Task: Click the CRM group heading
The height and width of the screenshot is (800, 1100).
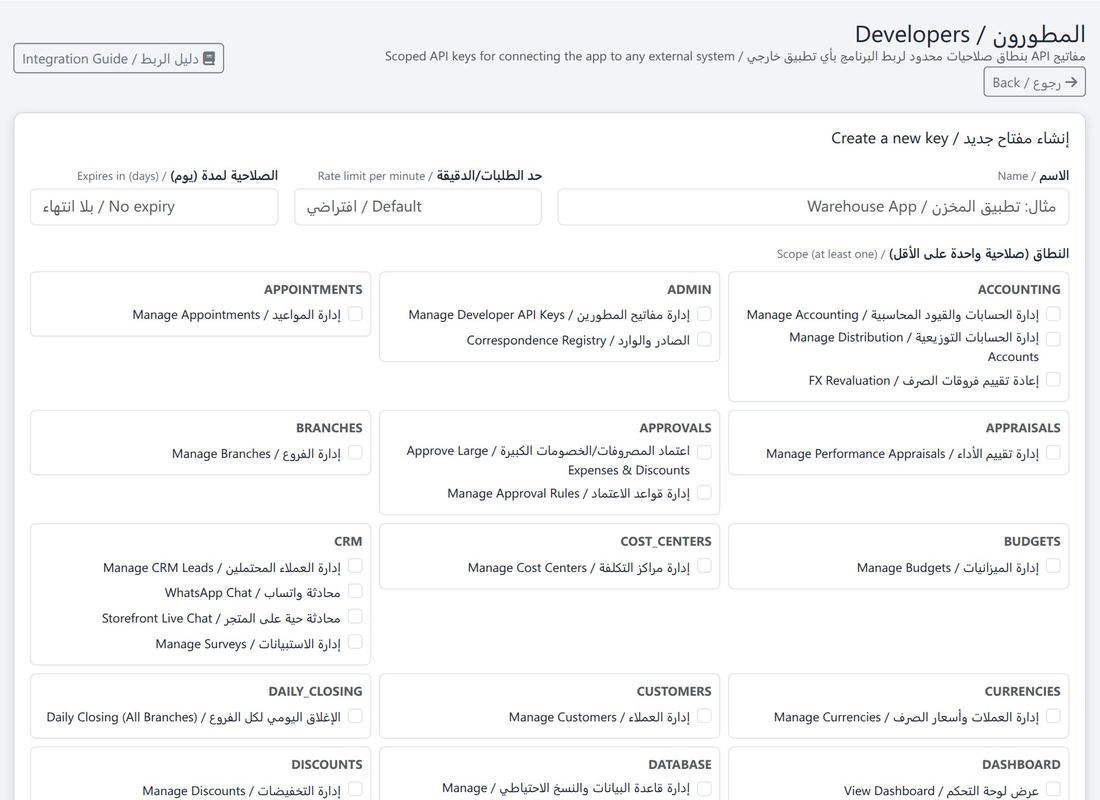Action: (x=348, y=541)
